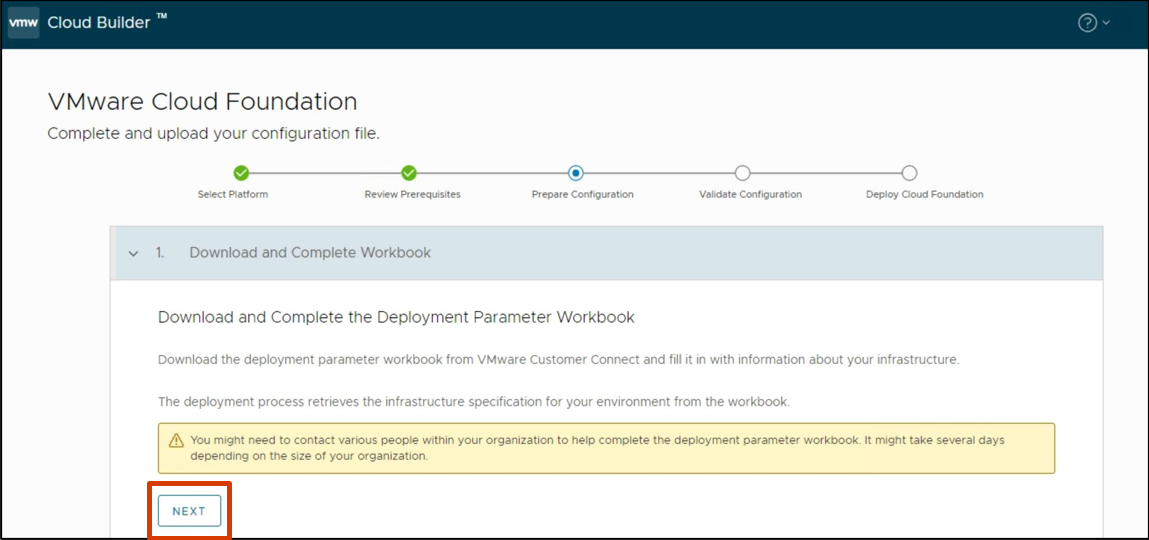The width and height of the screenshot is (1149, 540).
Task: Click the completed Review Prerequisites step circle
Action: [409, 173]
